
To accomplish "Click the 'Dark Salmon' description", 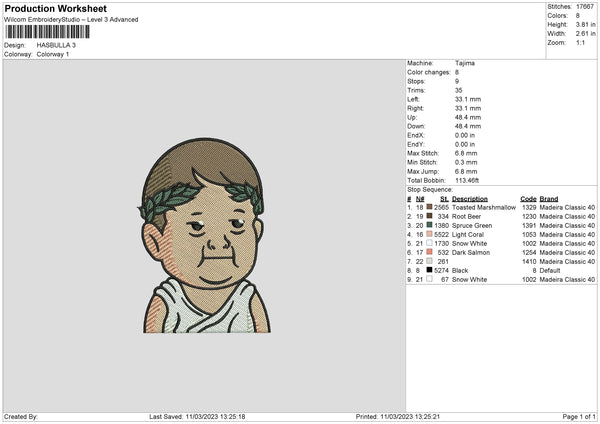I will tap(471, 252).
